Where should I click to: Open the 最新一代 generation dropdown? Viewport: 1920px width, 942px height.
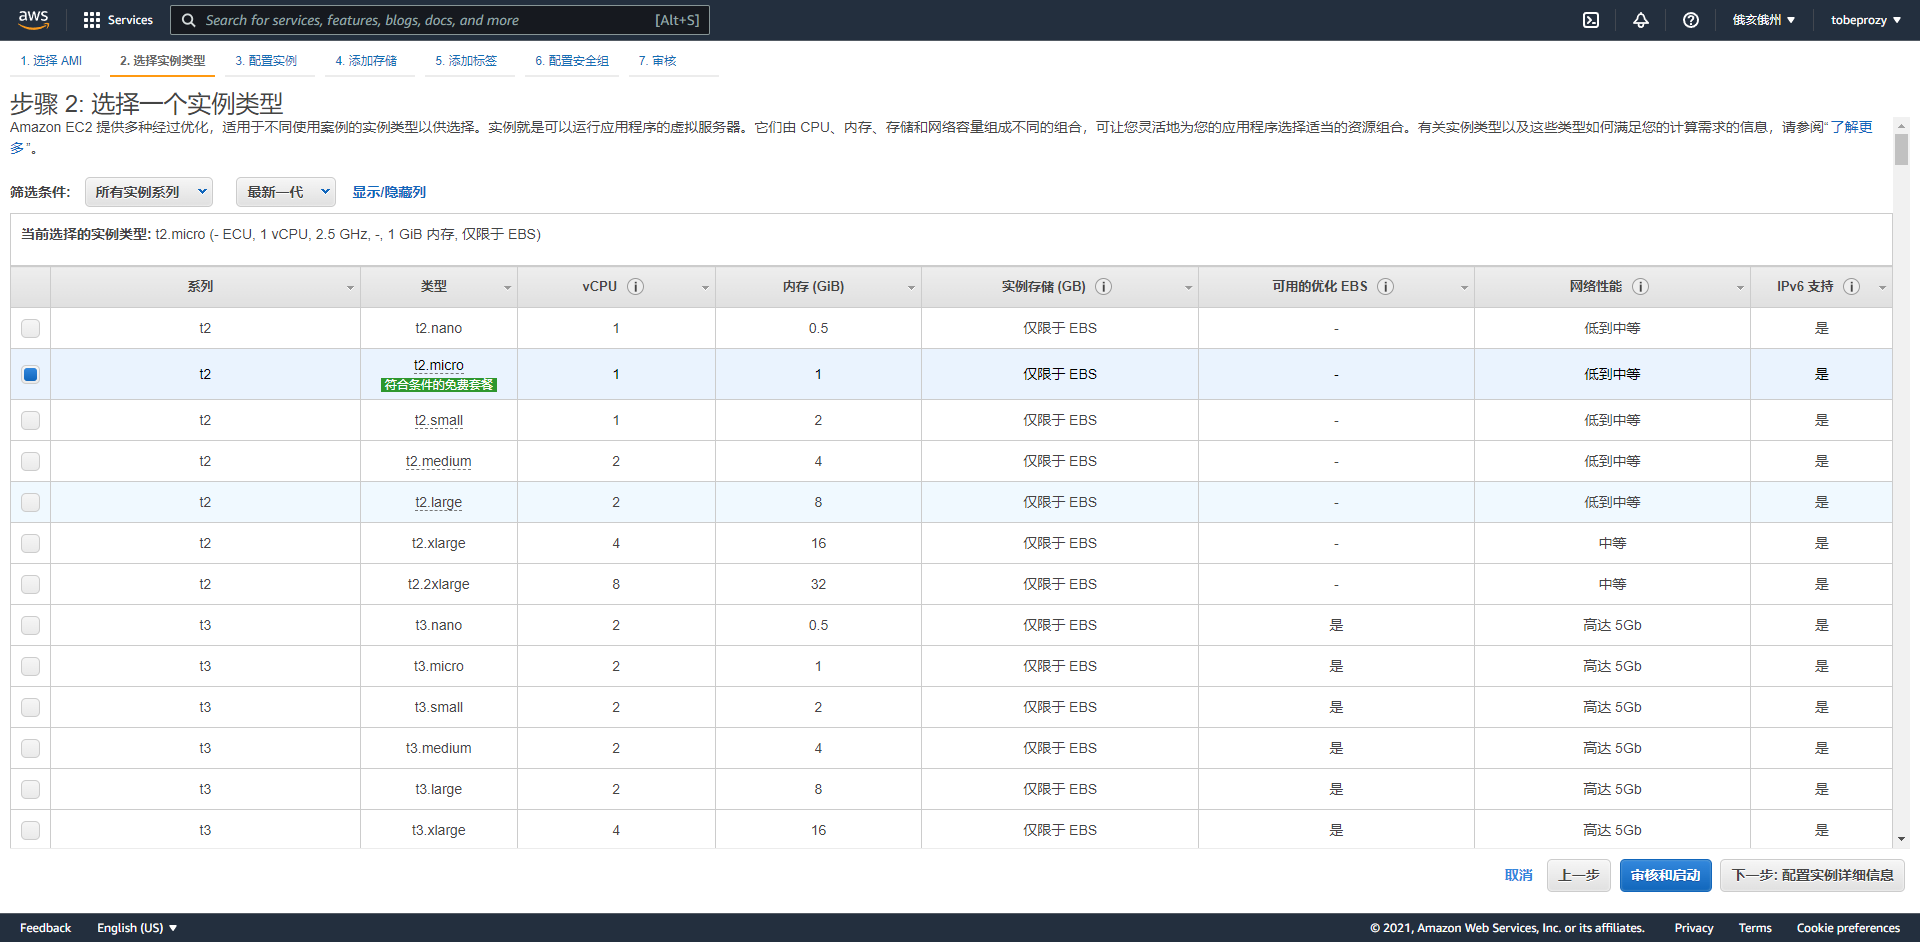click(x=286, y=192)
